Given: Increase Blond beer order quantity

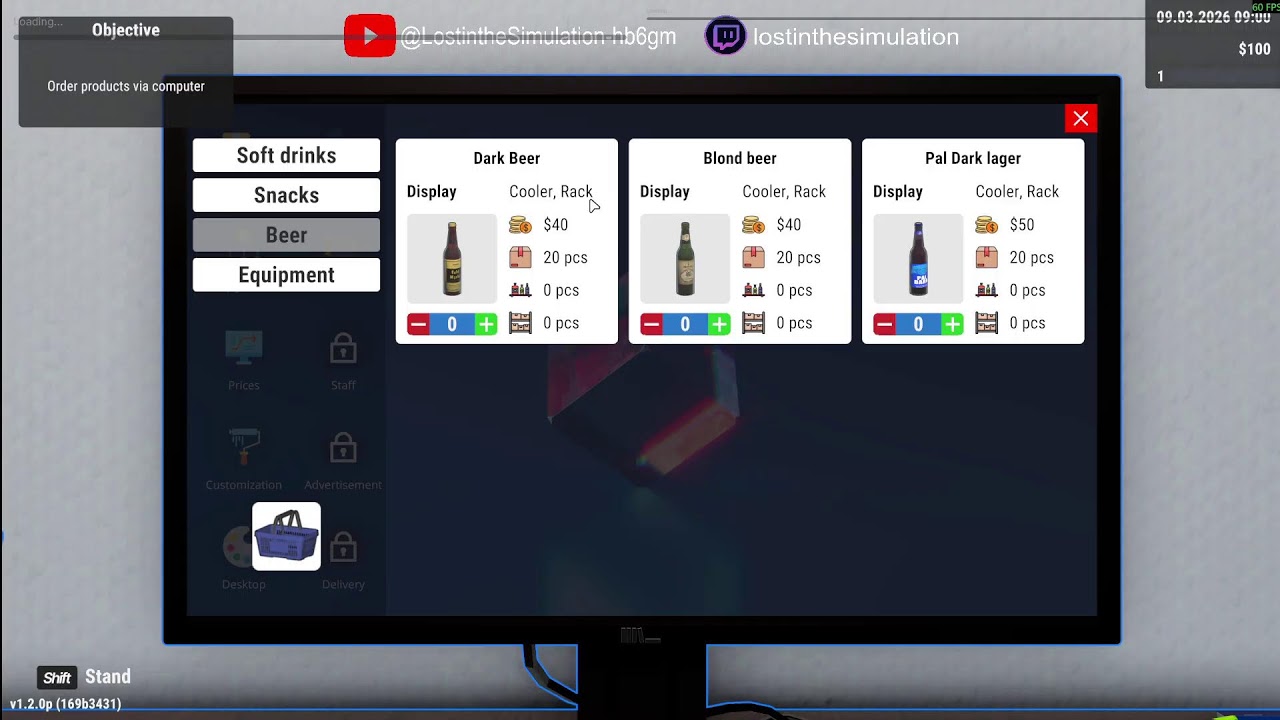Looking at the screenshot, I should pyautogui.click(x=719, y=324).
